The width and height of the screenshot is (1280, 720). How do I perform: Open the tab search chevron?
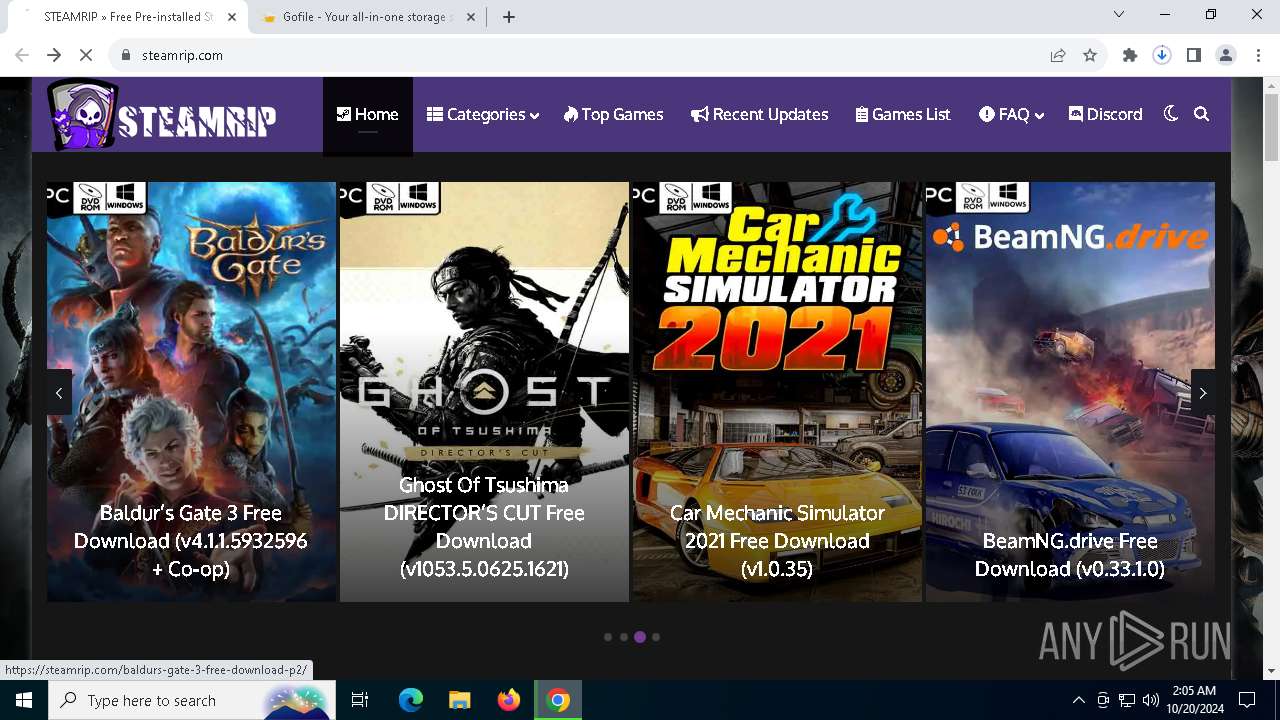(x=1119, y=14)
